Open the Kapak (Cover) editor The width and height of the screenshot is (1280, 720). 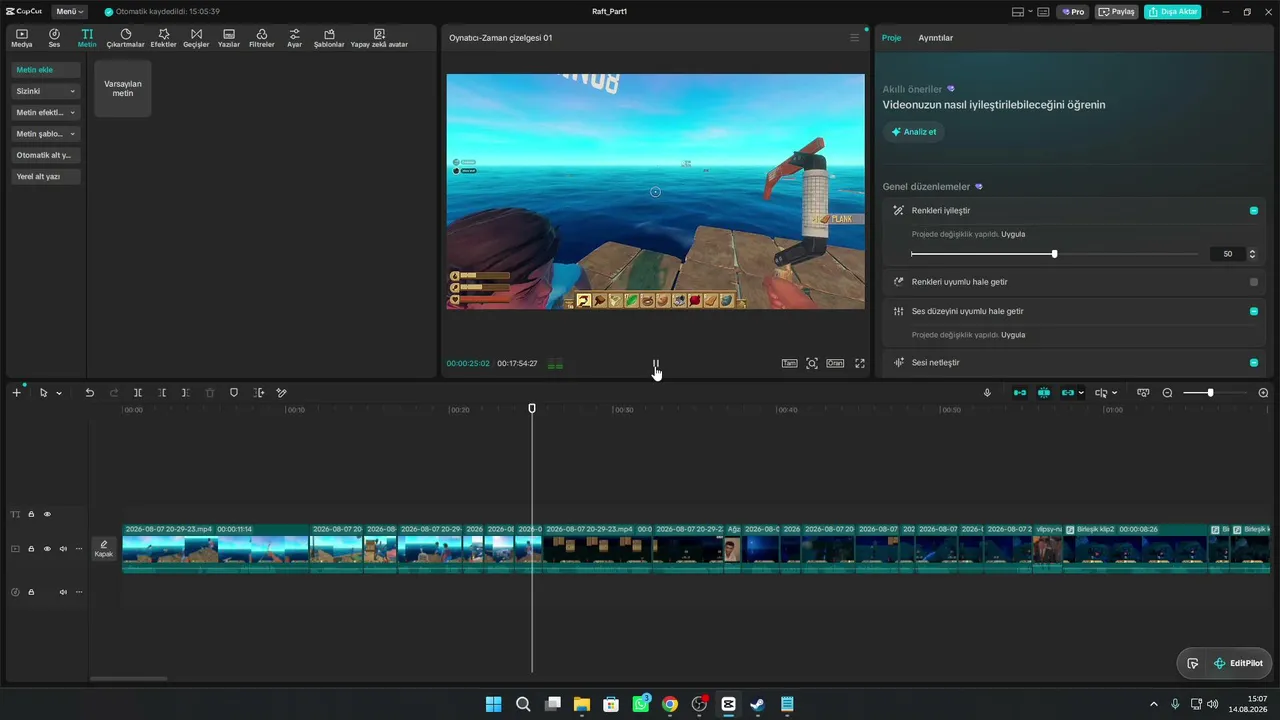pyautogui.click(x=104, y=549)
